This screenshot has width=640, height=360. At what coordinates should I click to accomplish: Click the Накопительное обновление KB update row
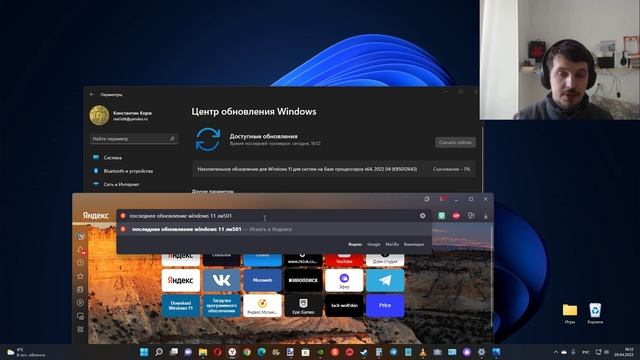(333, 169)
